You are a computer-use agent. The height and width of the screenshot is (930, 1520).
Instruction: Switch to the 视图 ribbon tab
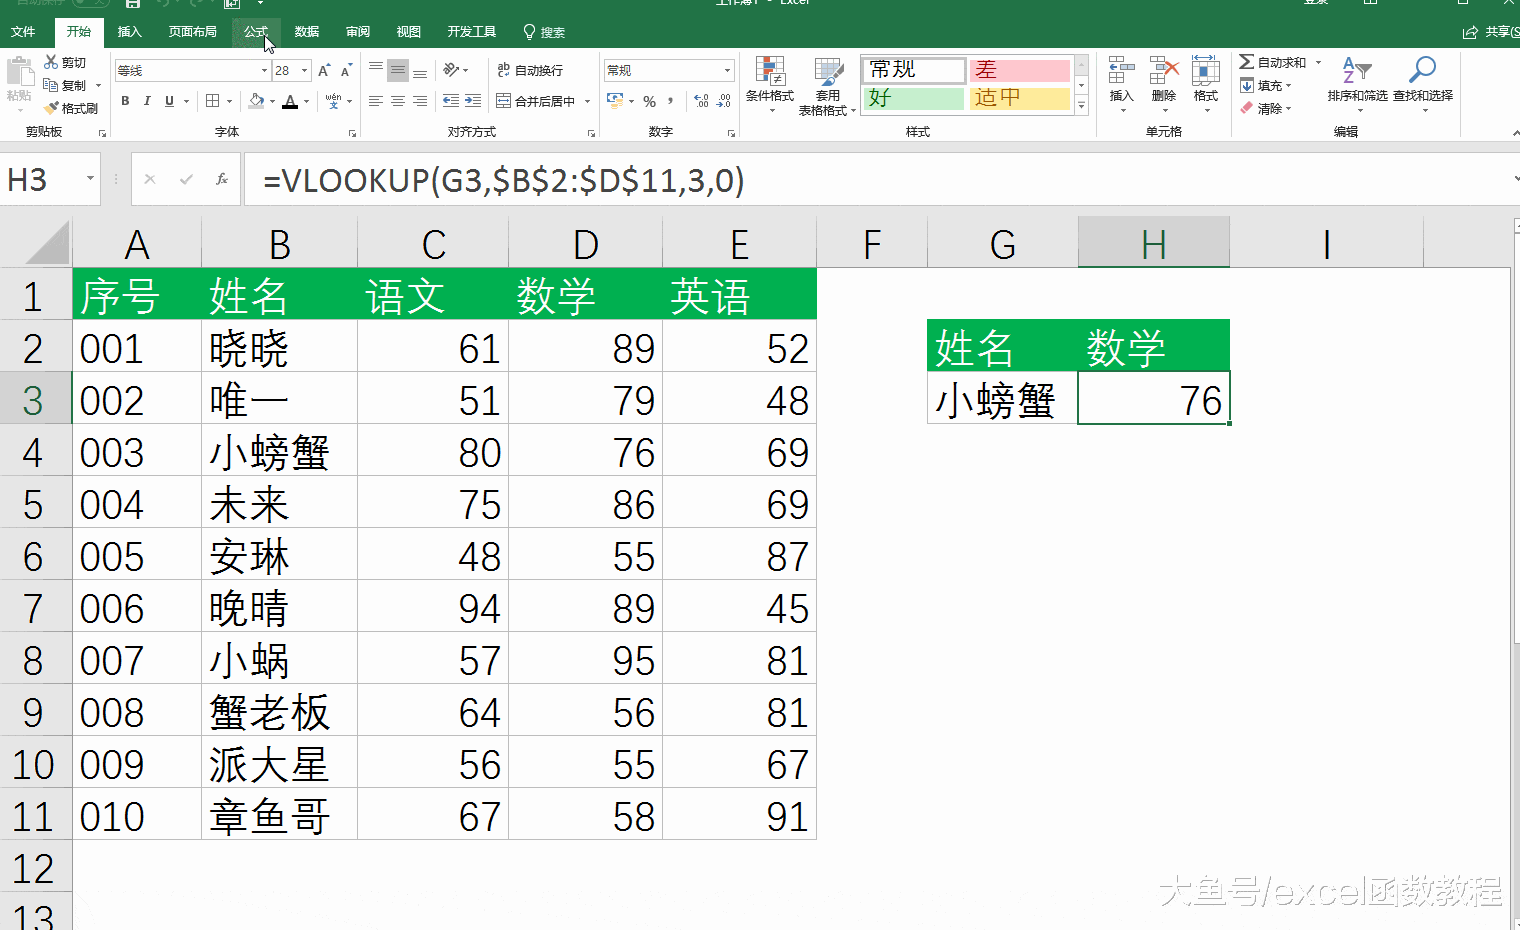pyautogui.click(x=408, y=31)
